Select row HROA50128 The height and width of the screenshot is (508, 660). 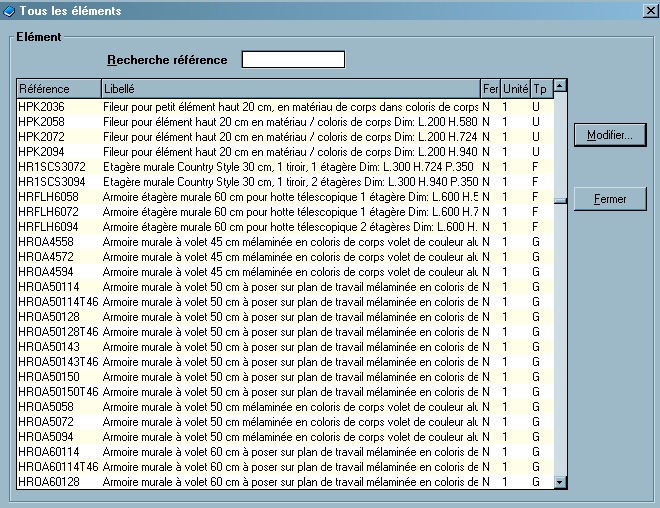tap(285, 317)
